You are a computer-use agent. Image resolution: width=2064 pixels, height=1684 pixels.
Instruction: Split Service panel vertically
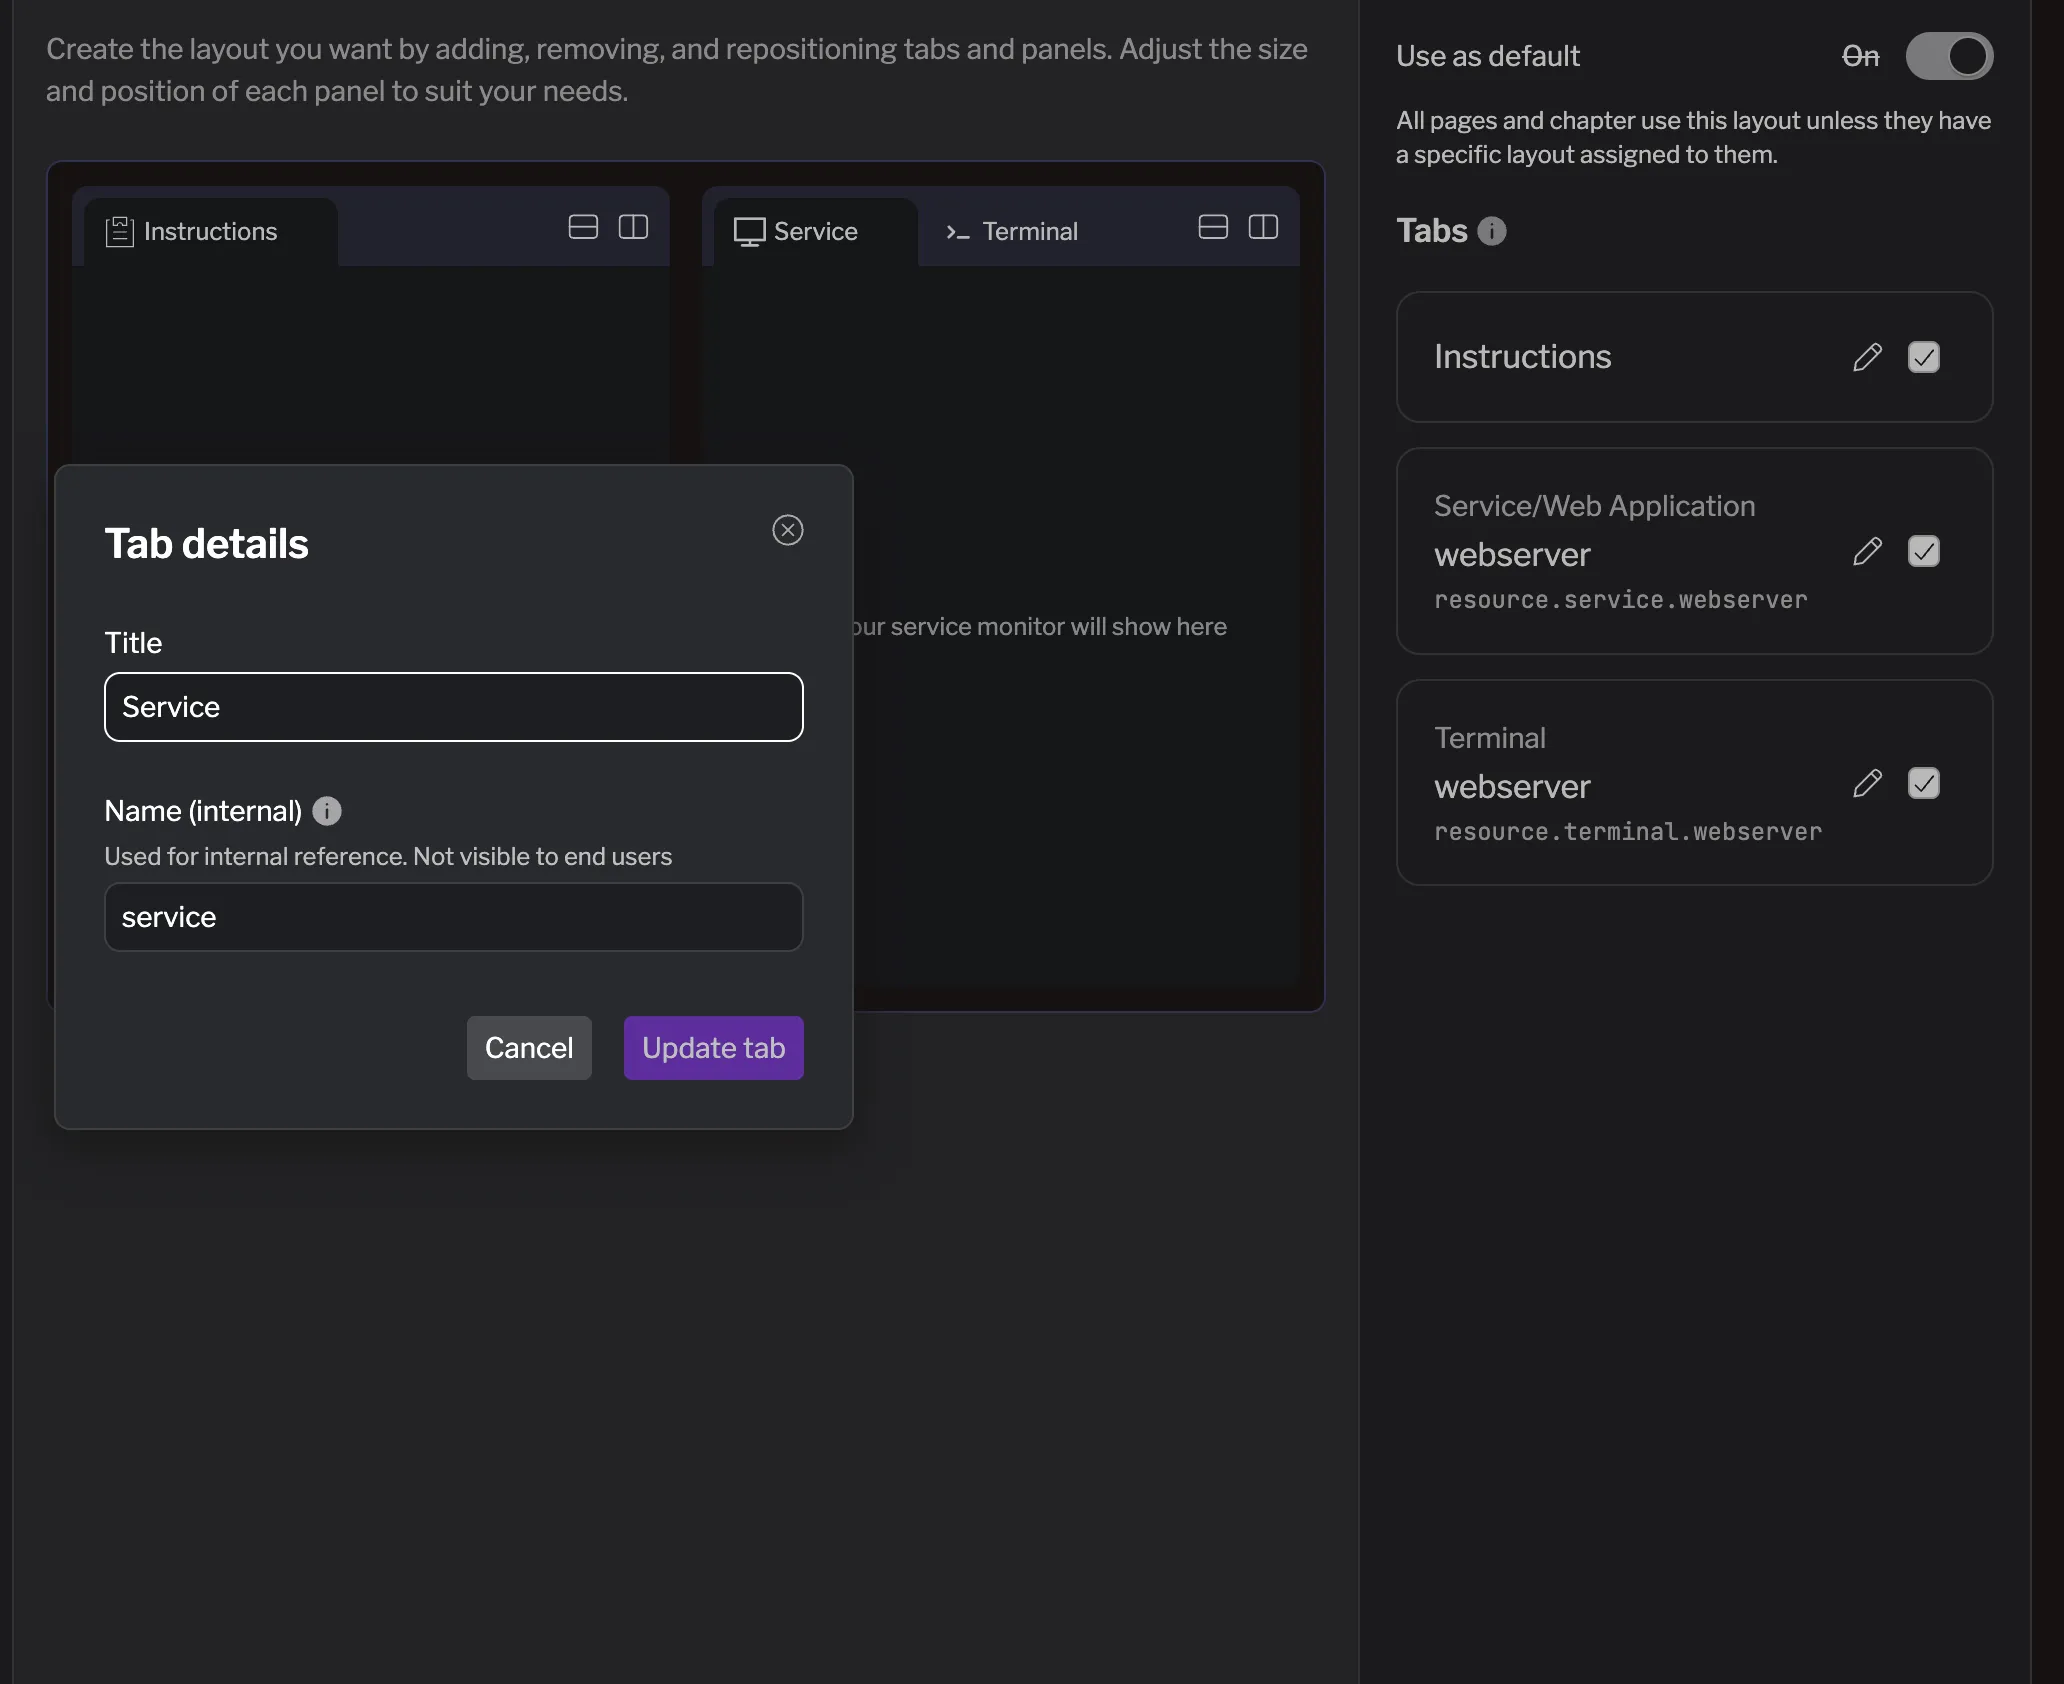1263,227
